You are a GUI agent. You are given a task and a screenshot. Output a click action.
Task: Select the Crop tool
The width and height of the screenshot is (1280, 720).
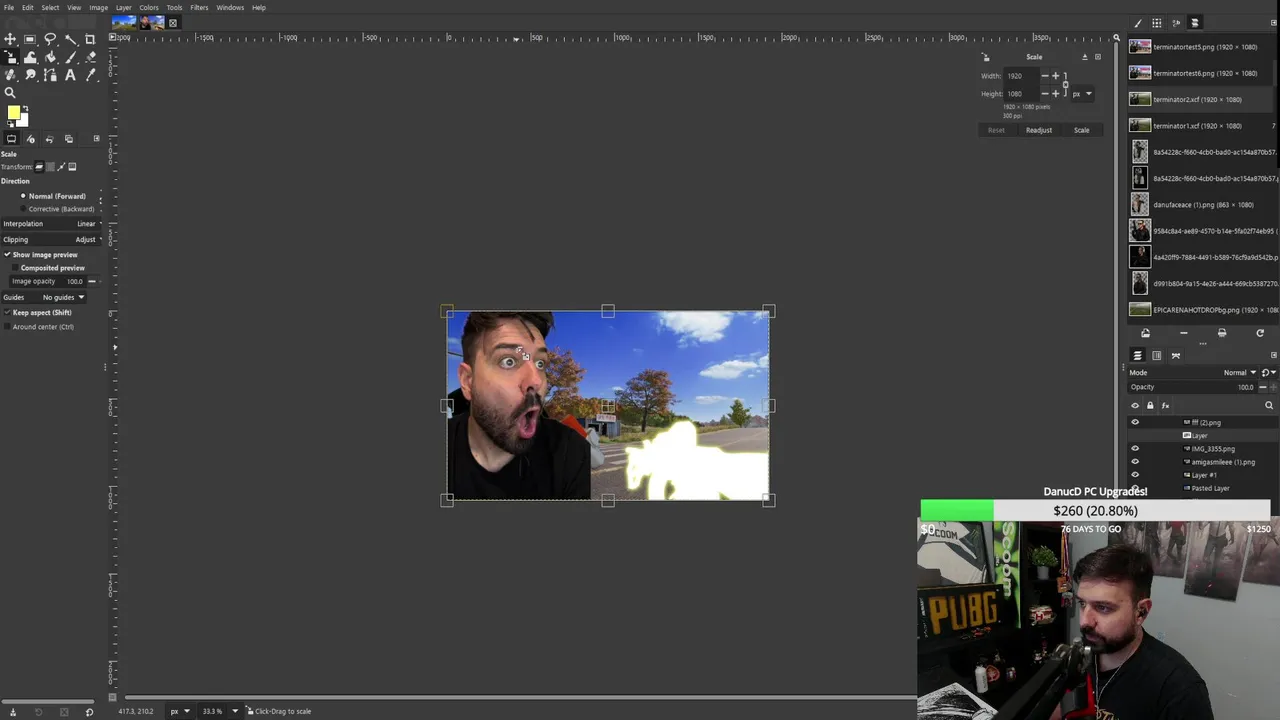[90, 39]
